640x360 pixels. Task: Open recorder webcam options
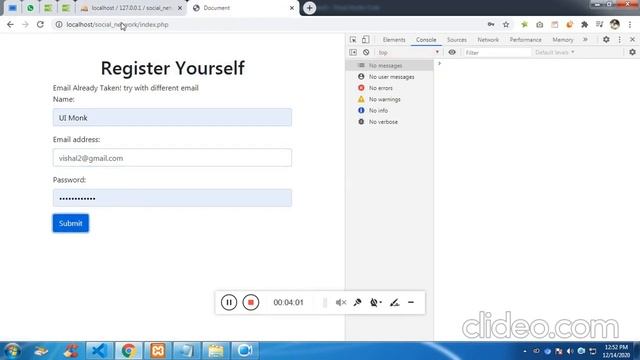(376, 302)
